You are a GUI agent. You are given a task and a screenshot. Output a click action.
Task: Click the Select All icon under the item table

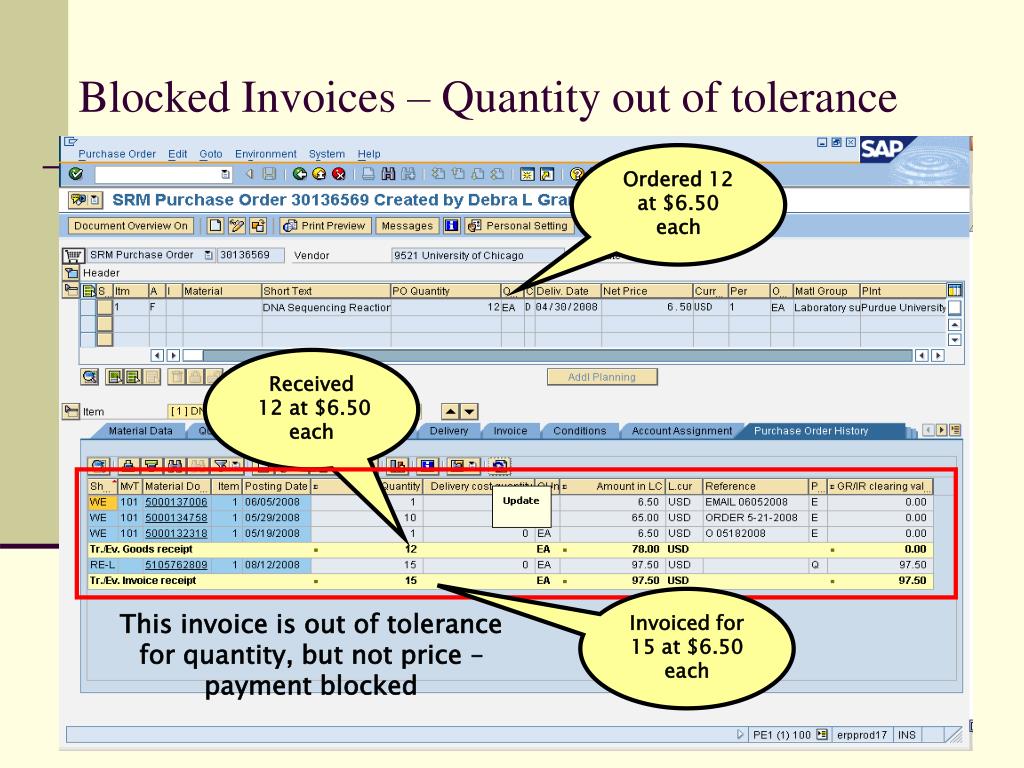(115, 377)
